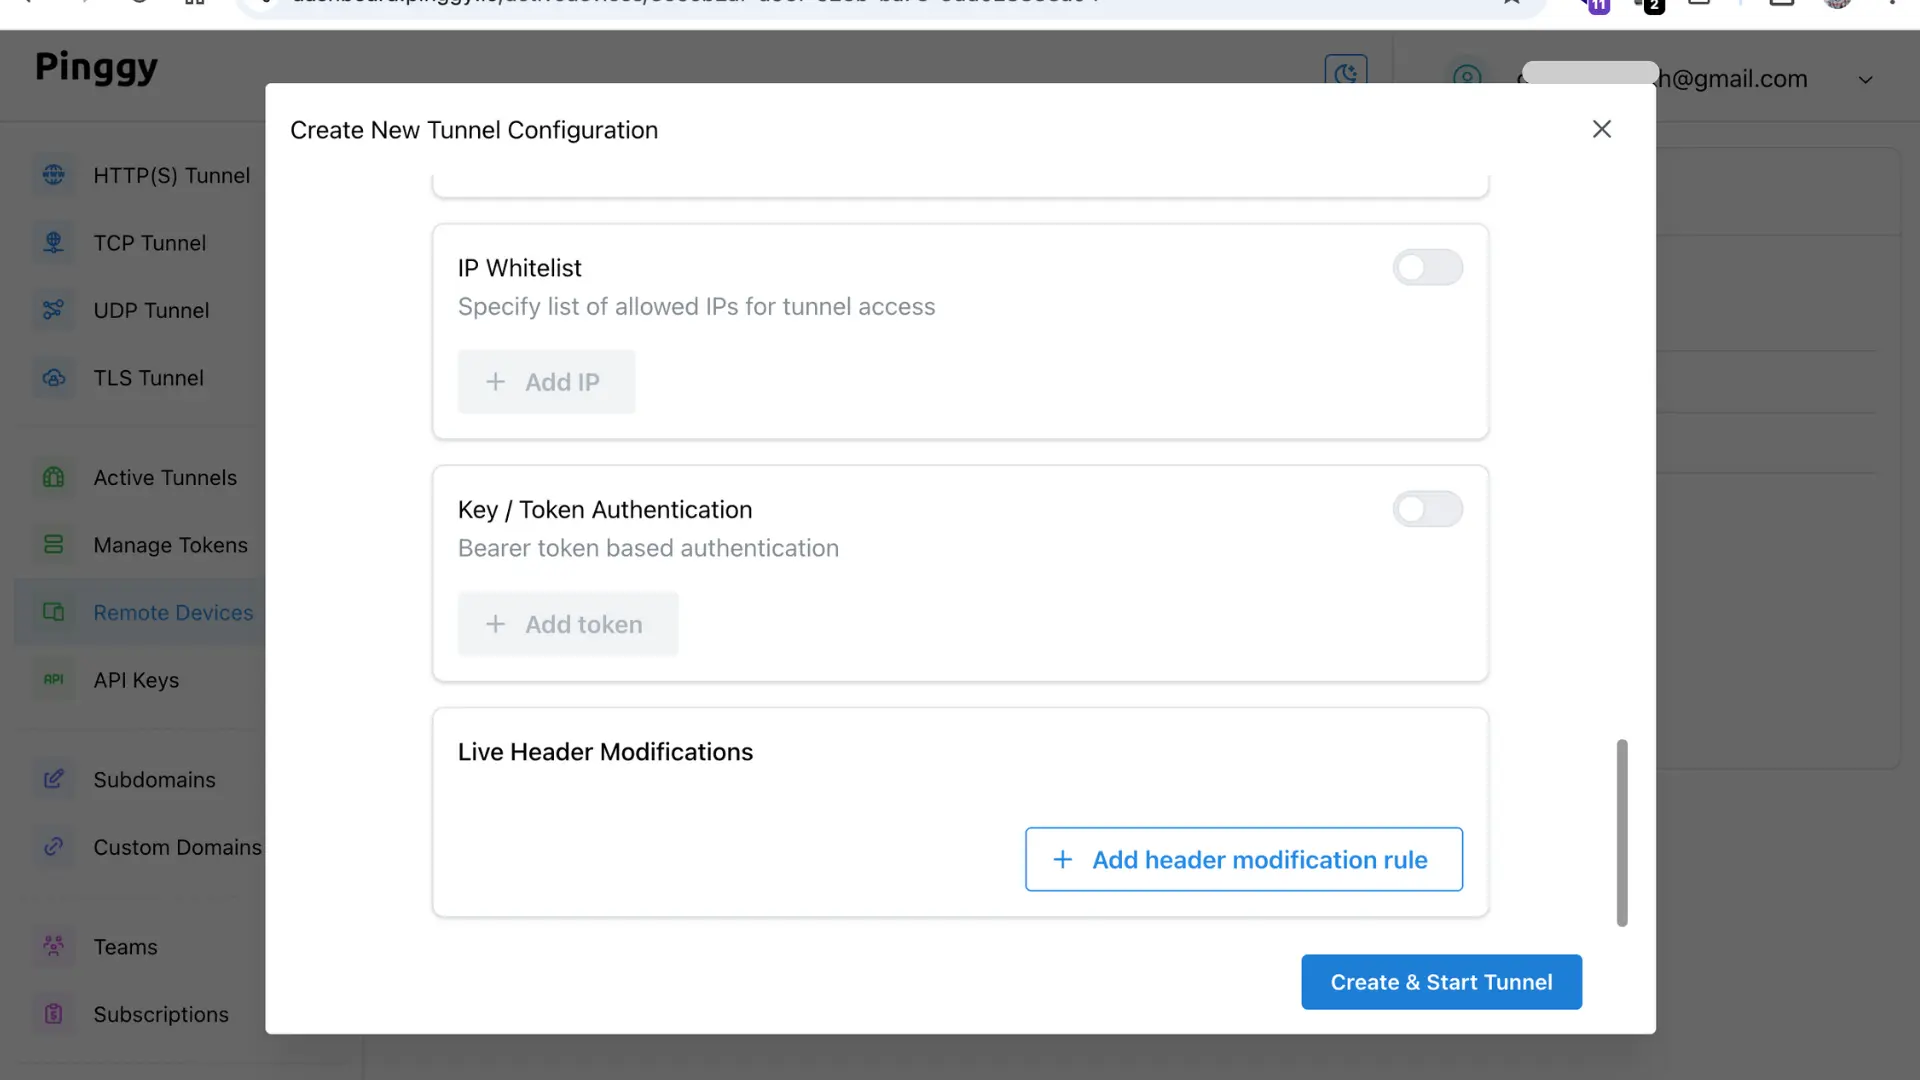Open TLS Tunnel menu item
1920x1080 pixels.
pos(141,378)
